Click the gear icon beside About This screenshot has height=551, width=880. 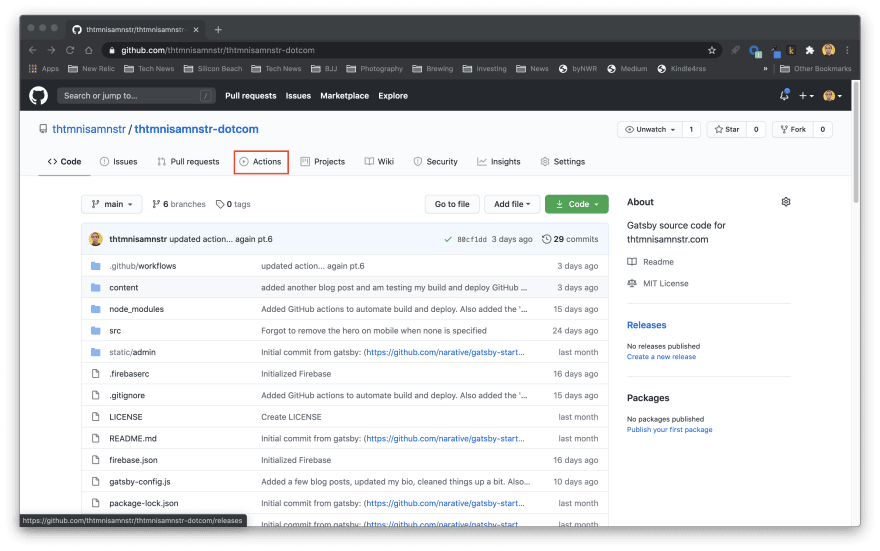point(785,202)
